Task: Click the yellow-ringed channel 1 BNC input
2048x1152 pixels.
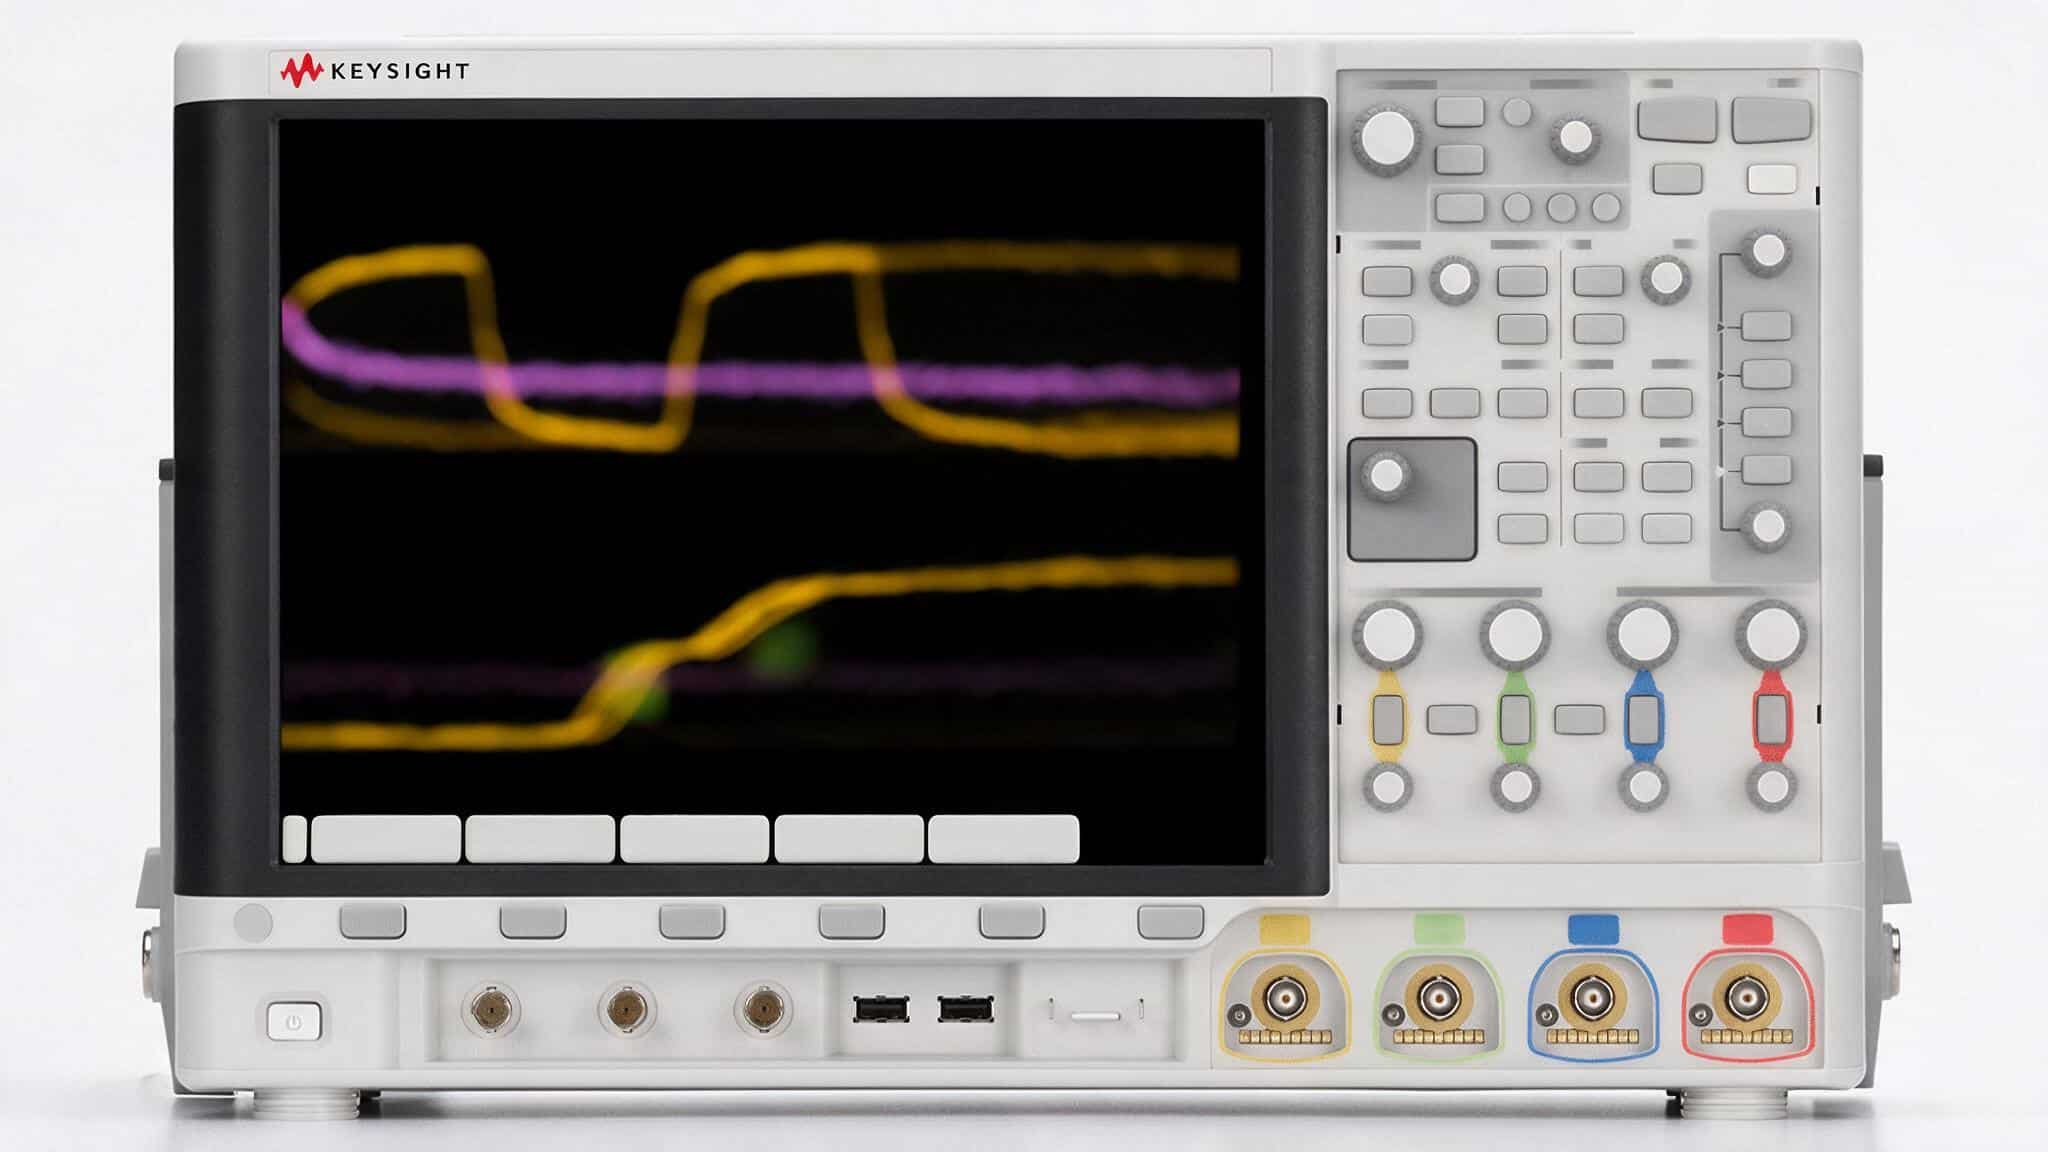Action: tap(1284, 997)
